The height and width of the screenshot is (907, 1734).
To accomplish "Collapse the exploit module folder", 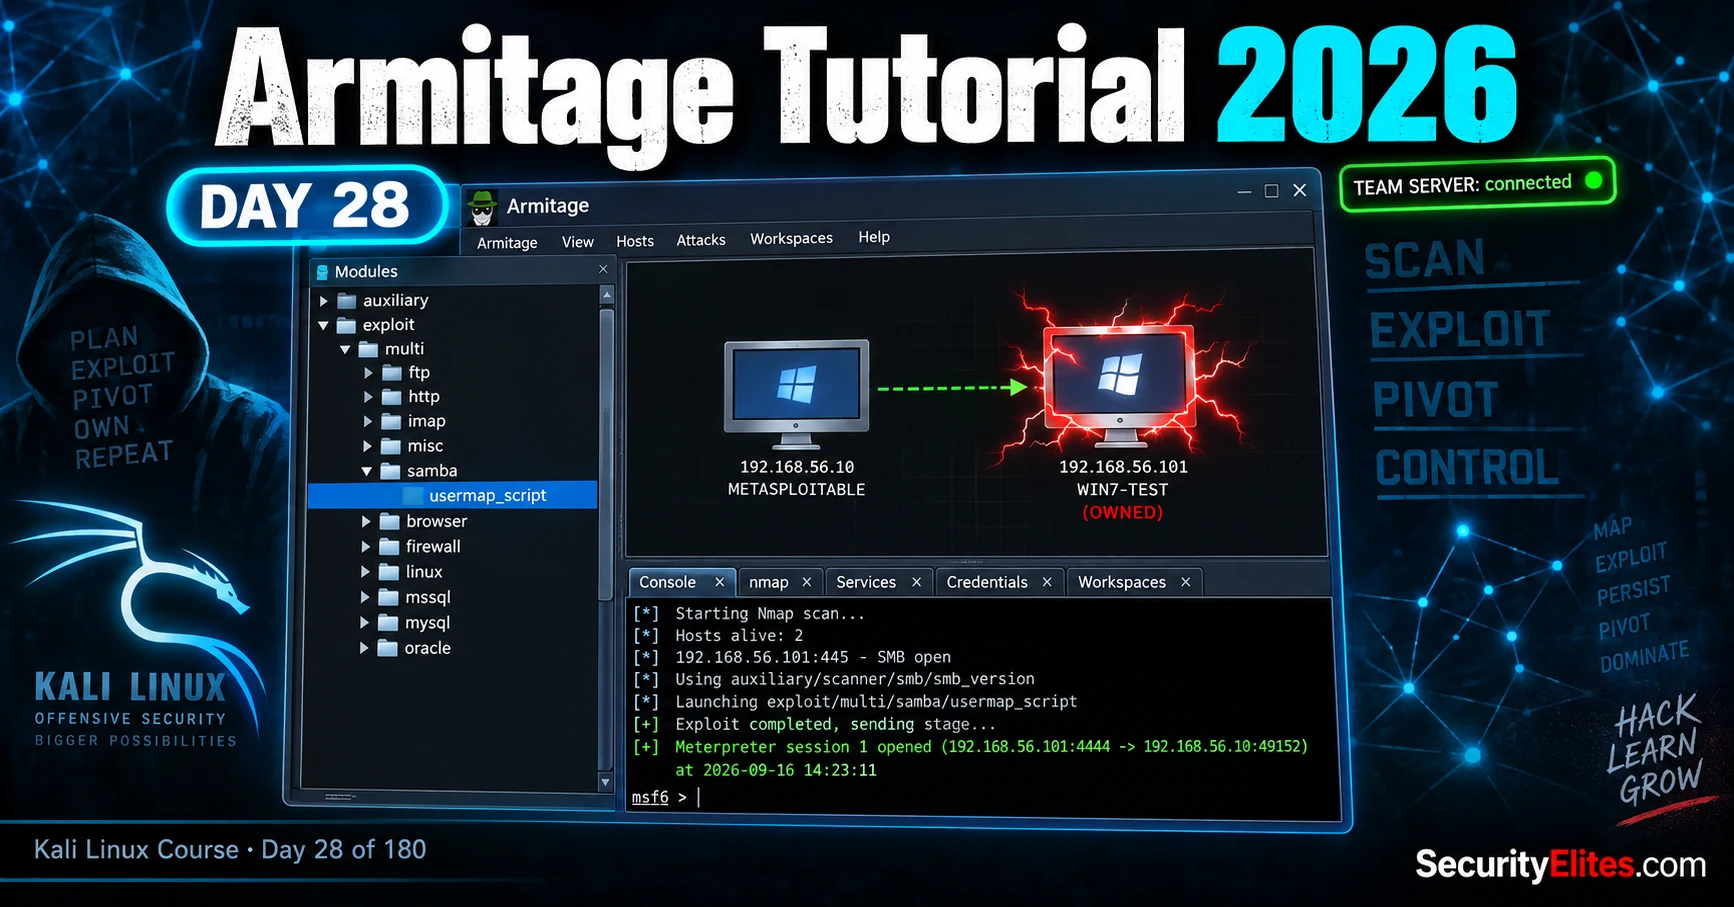I will (323, 325).
